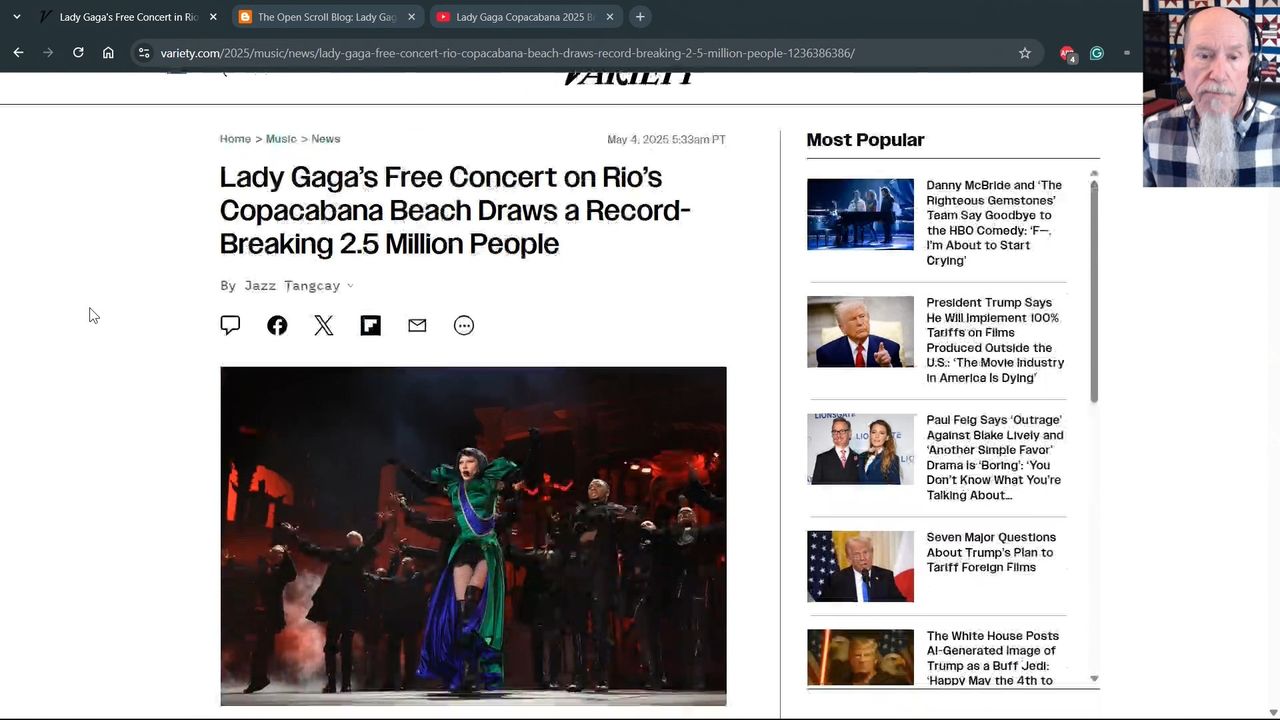Image resolution: width=1280 pixels, height=720 pixels.
Task: Expand author Jazz Tangcay dropdown arrow
Action: pyautogui.click(x=350, y=286)
